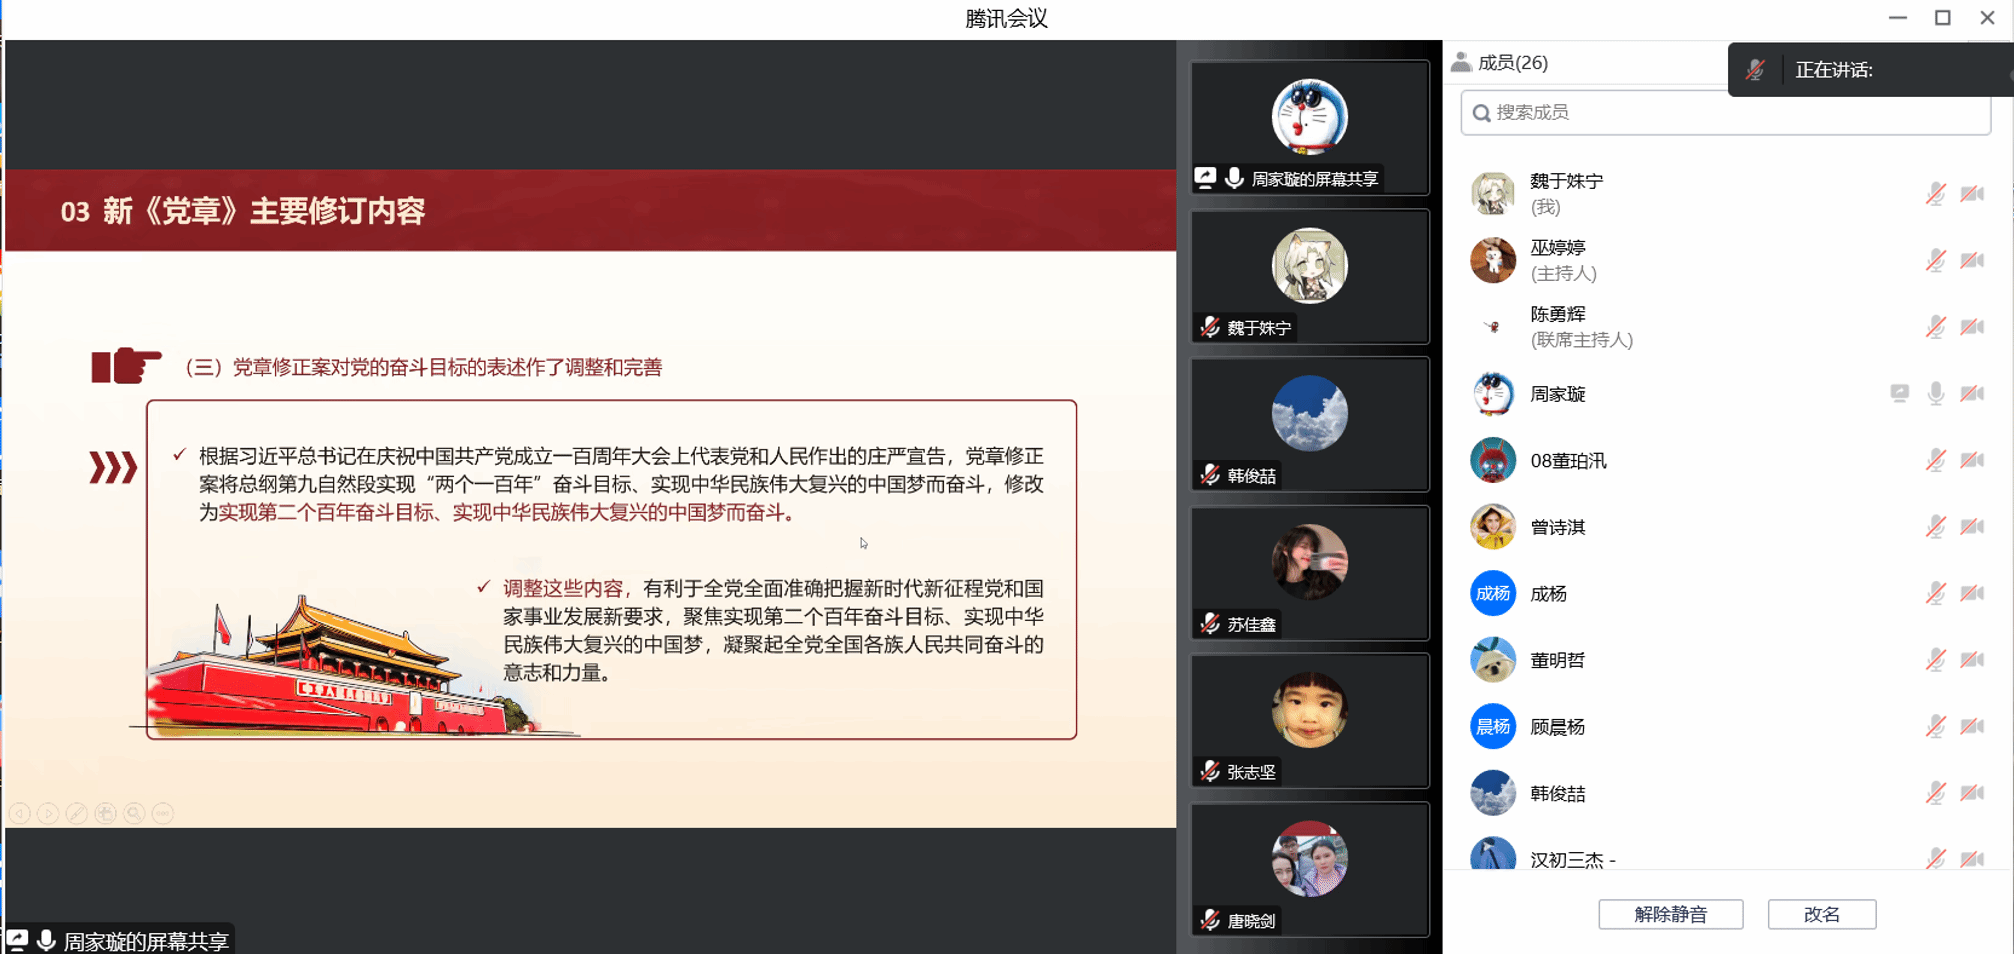Select the 周家璇的屏幕共享 video tile

click(x=1309, y=127)
